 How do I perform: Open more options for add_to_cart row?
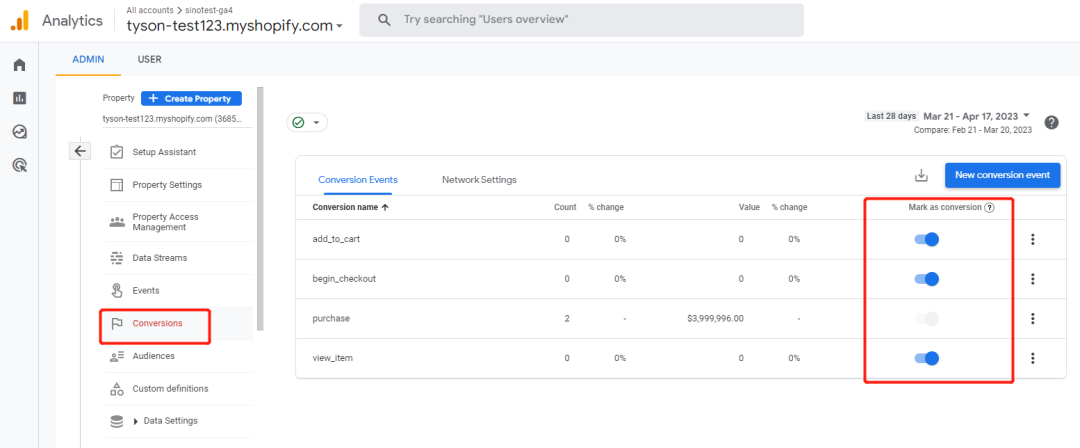(x=1032, y=239)
